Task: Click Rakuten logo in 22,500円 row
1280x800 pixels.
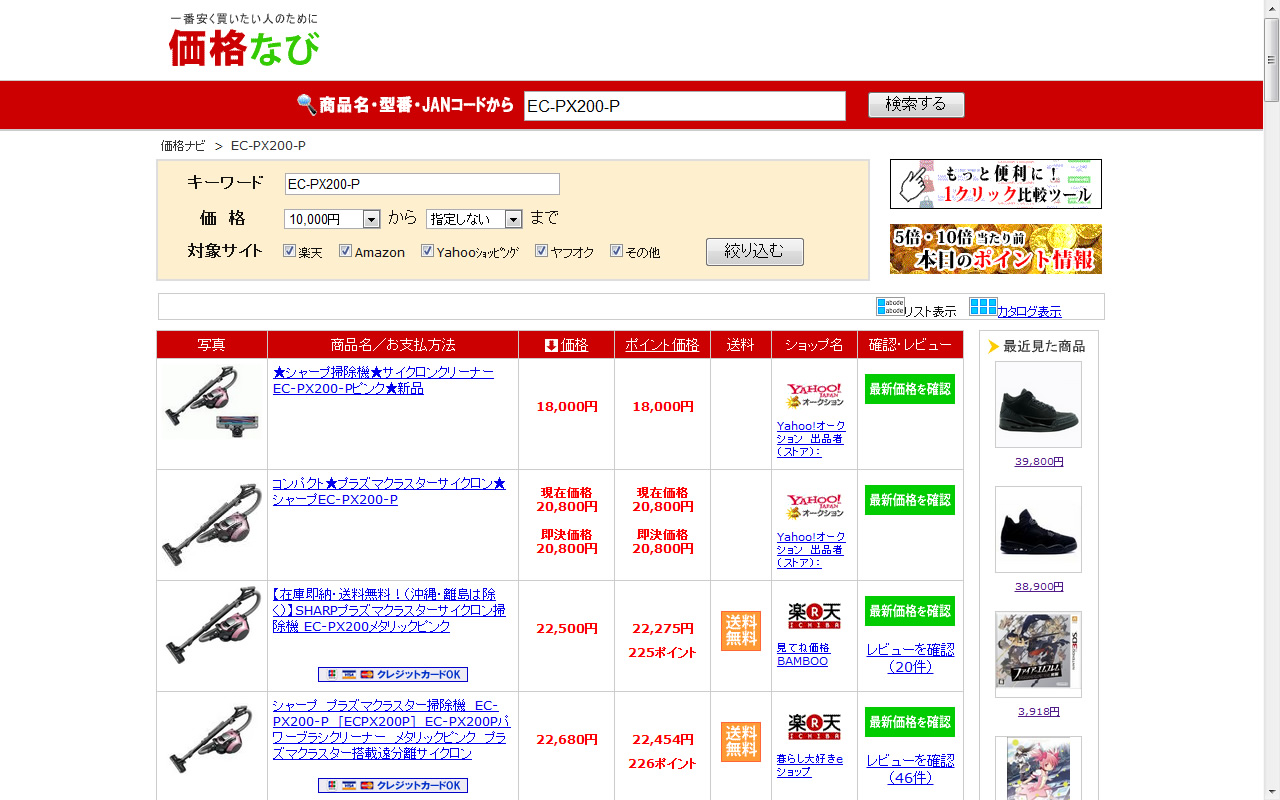Action: [814, 615]
